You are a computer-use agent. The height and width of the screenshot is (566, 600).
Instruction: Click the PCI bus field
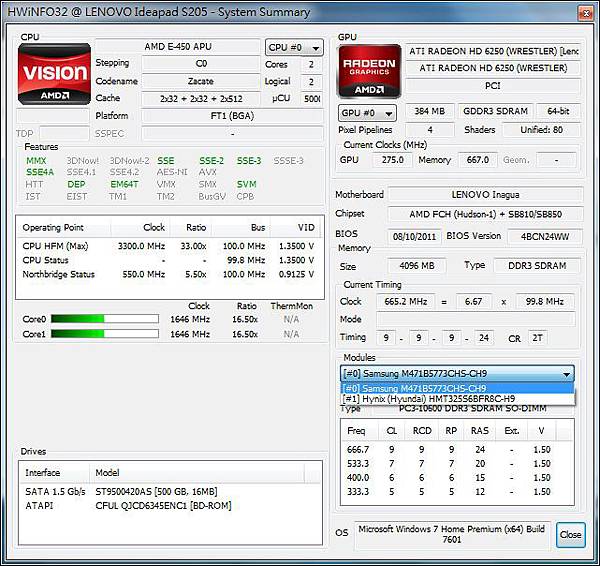pyautogui.click(x=493, y=86)
